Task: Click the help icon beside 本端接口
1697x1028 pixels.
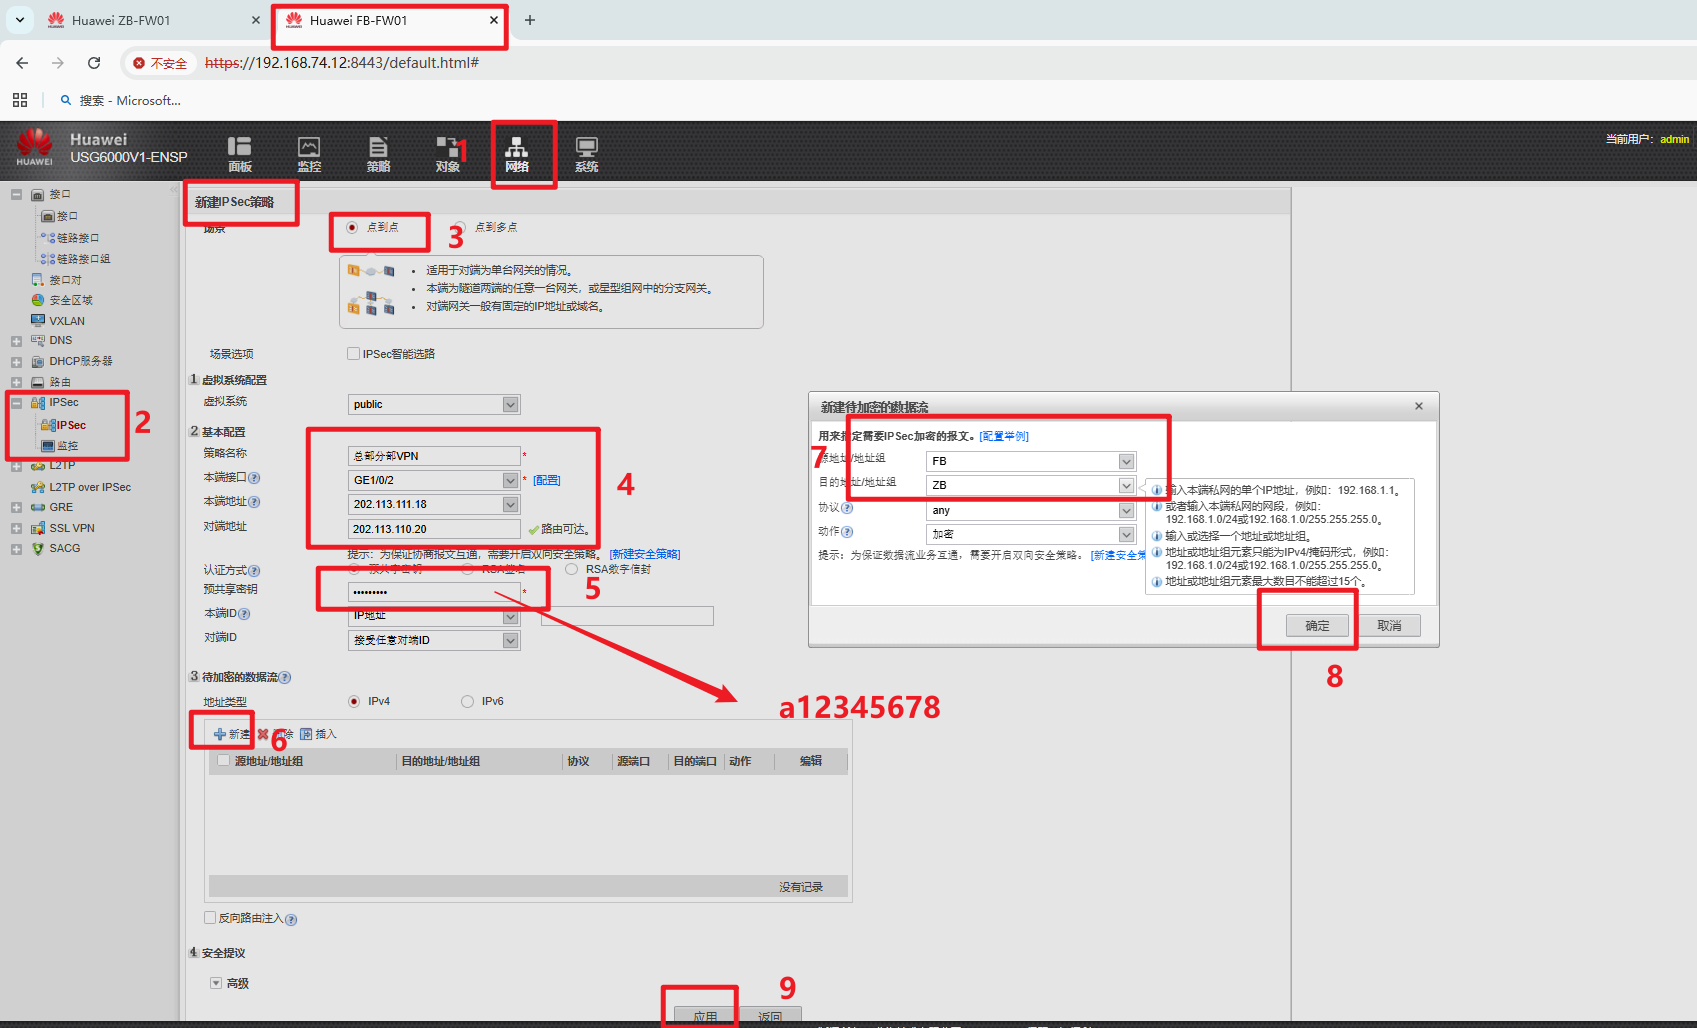Action: pyautogui.click(x=254, y=478)
